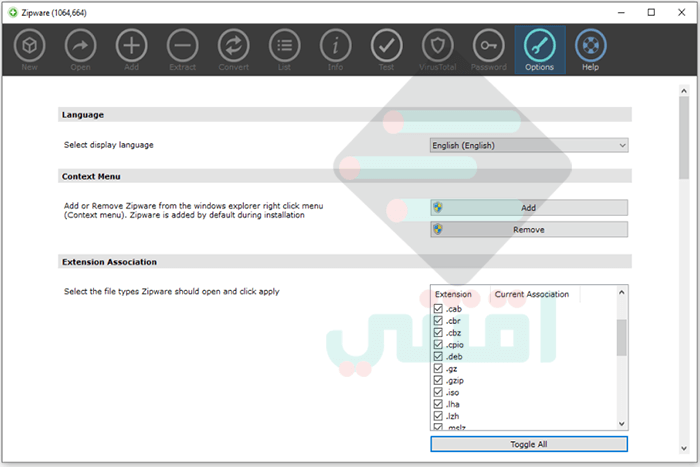Toggle the .gz extension checkbox

pyautogui.click(x=438, y=368)
